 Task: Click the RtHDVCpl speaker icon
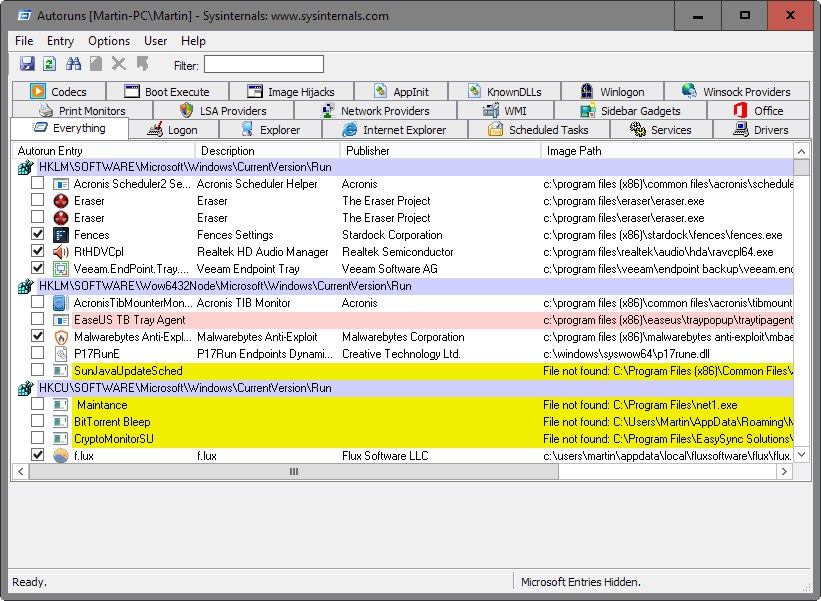pyautogui.click(x=59, y=252)
